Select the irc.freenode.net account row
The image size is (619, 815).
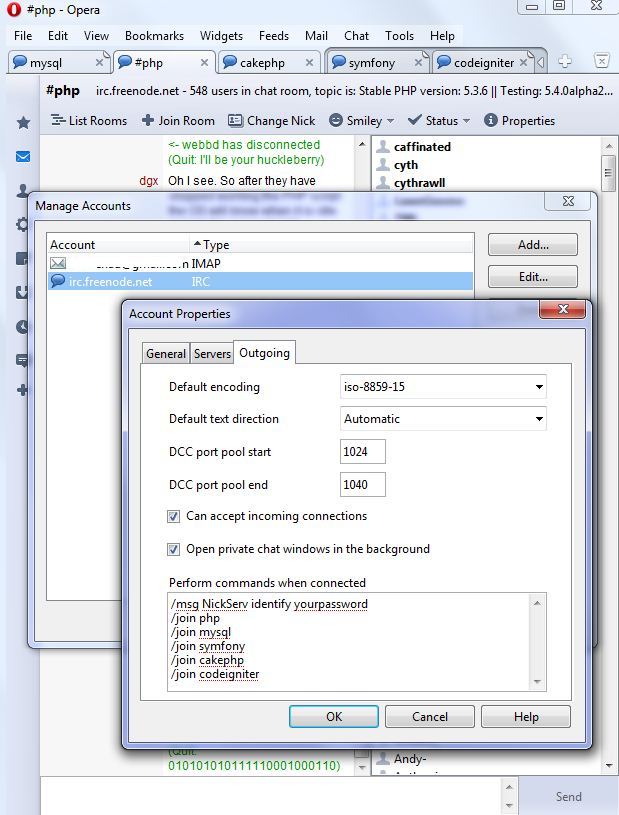pos(260,282)
